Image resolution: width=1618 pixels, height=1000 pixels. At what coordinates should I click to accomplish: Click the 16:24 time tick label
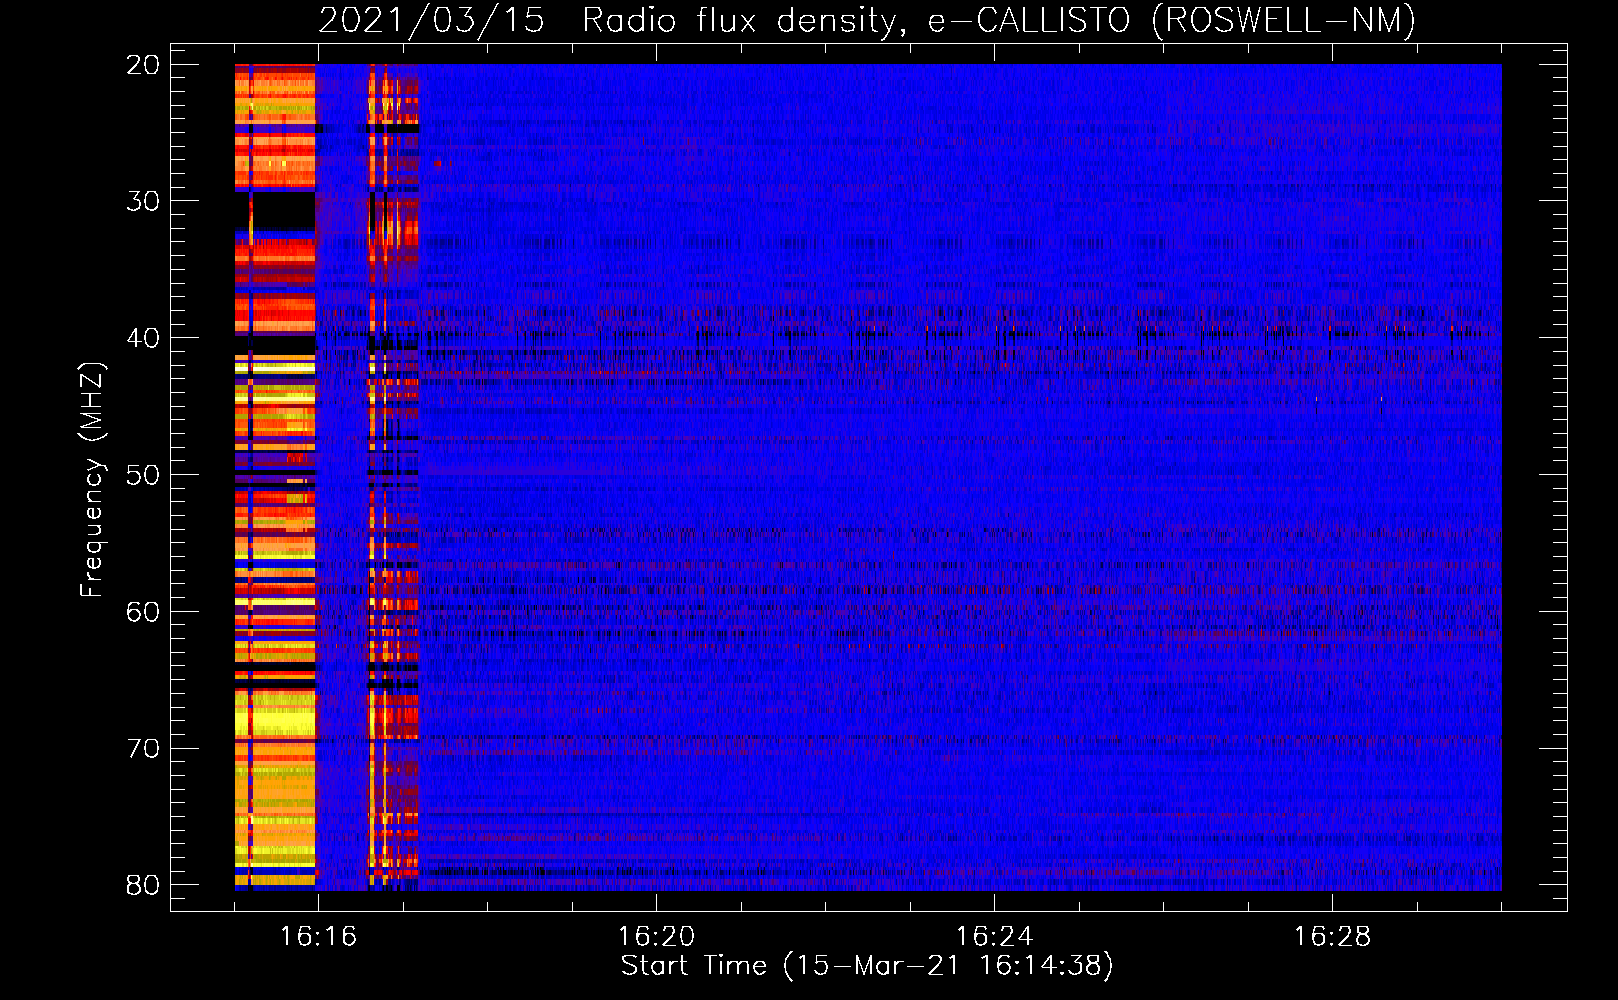click(x=994, y=937)
